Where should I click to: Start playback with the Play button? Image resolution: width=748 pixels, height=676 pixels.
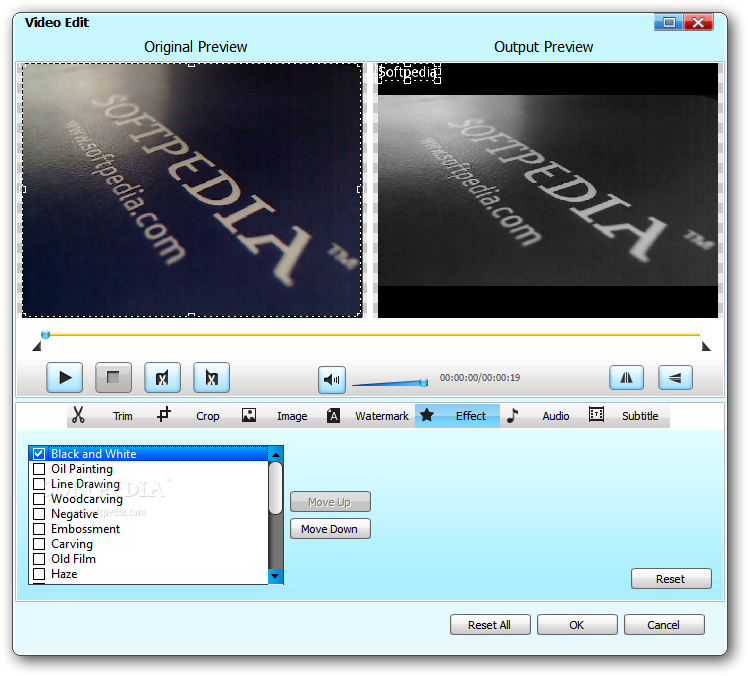(x=64, y=377)
